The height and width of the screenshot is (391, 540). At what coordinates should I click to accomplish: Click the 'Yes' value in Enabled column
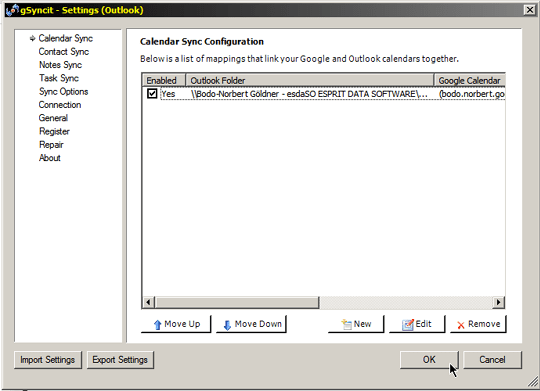point(168,94)
